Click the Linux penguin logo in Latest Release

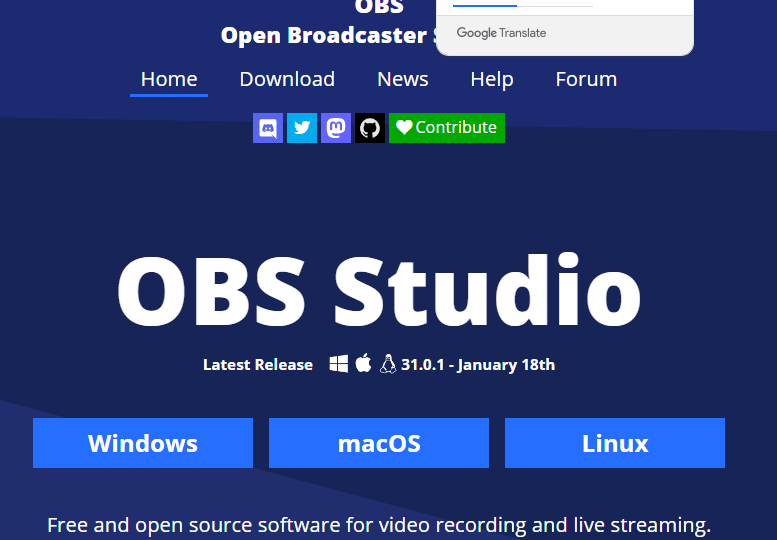pos(388,364)
